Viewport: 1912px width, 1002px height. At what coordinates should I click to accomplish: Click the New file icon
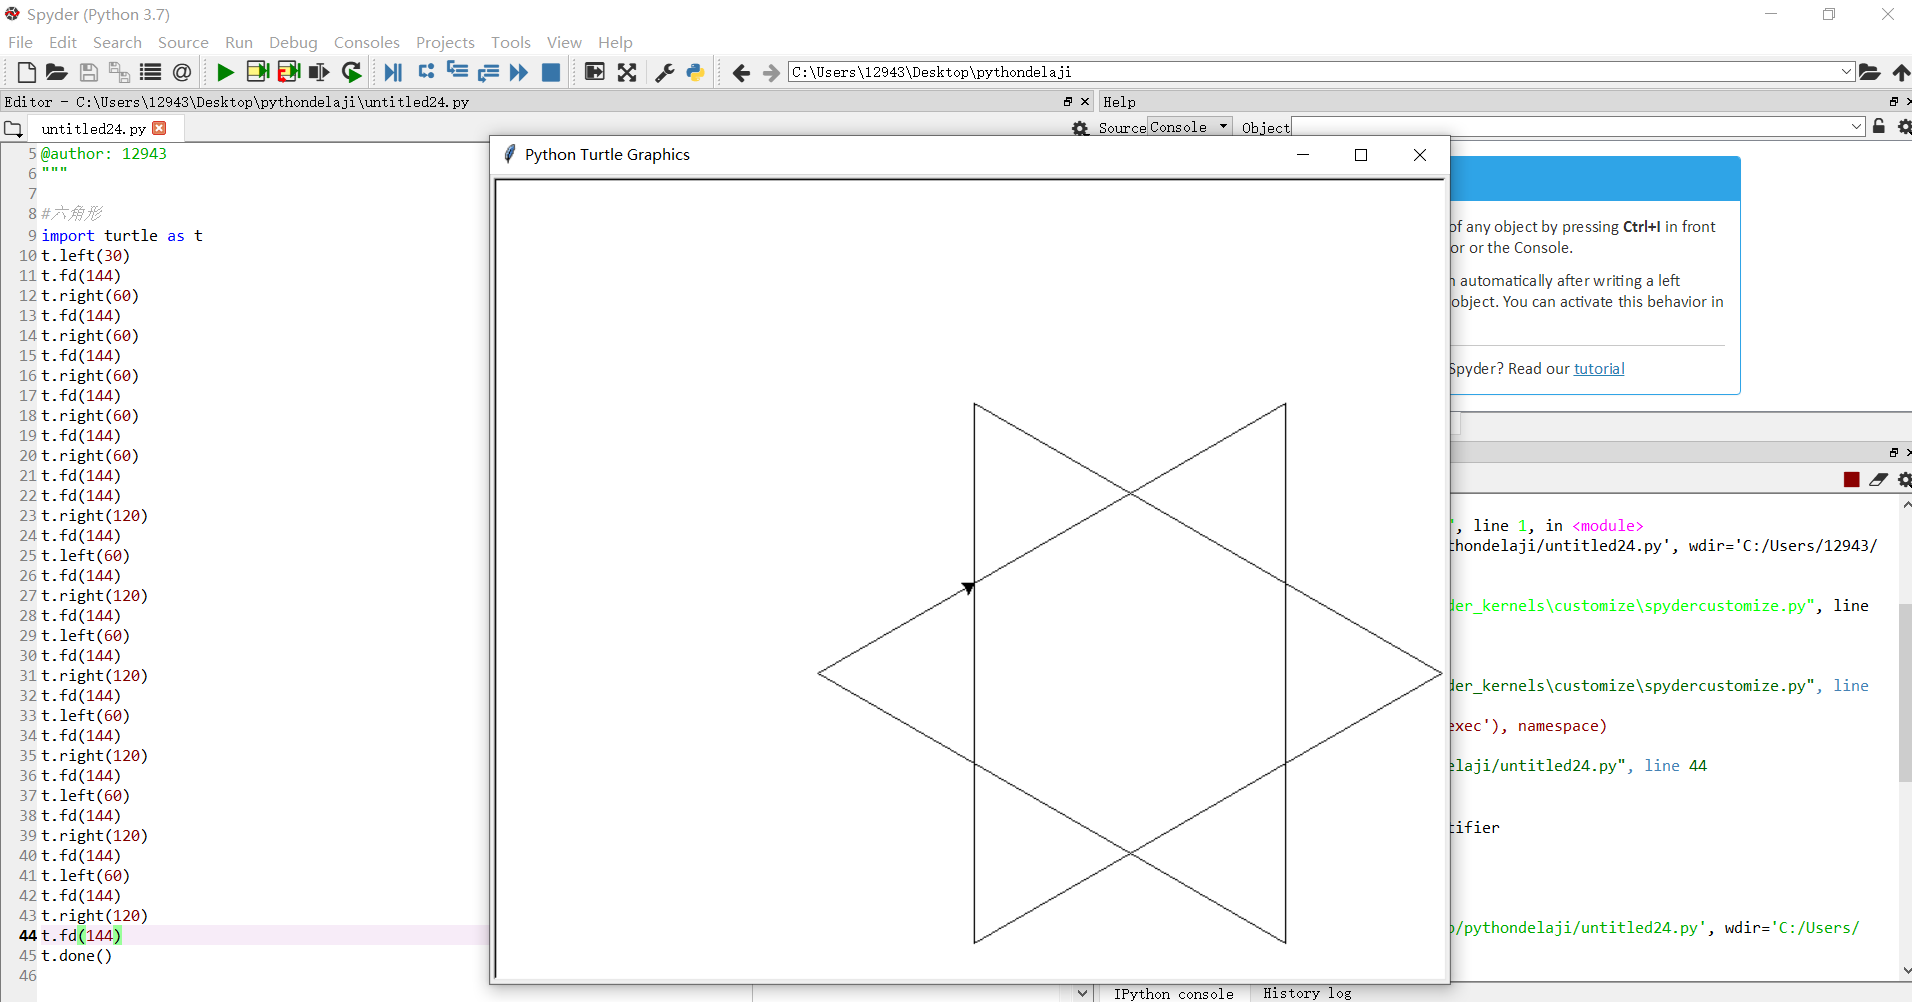point(27,72)
